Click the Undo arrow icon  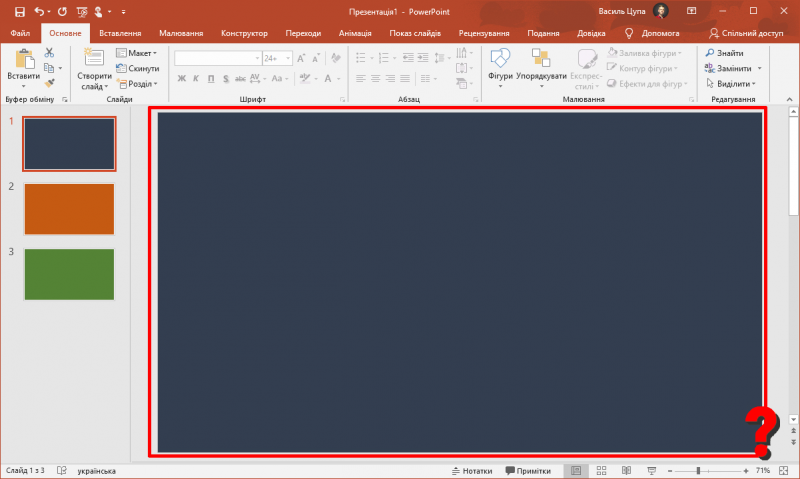40,11
